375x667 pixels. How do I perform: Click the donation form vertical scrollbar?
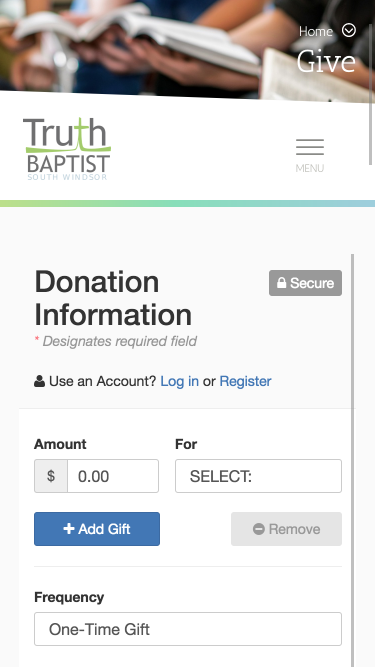[x=352, y=460]
